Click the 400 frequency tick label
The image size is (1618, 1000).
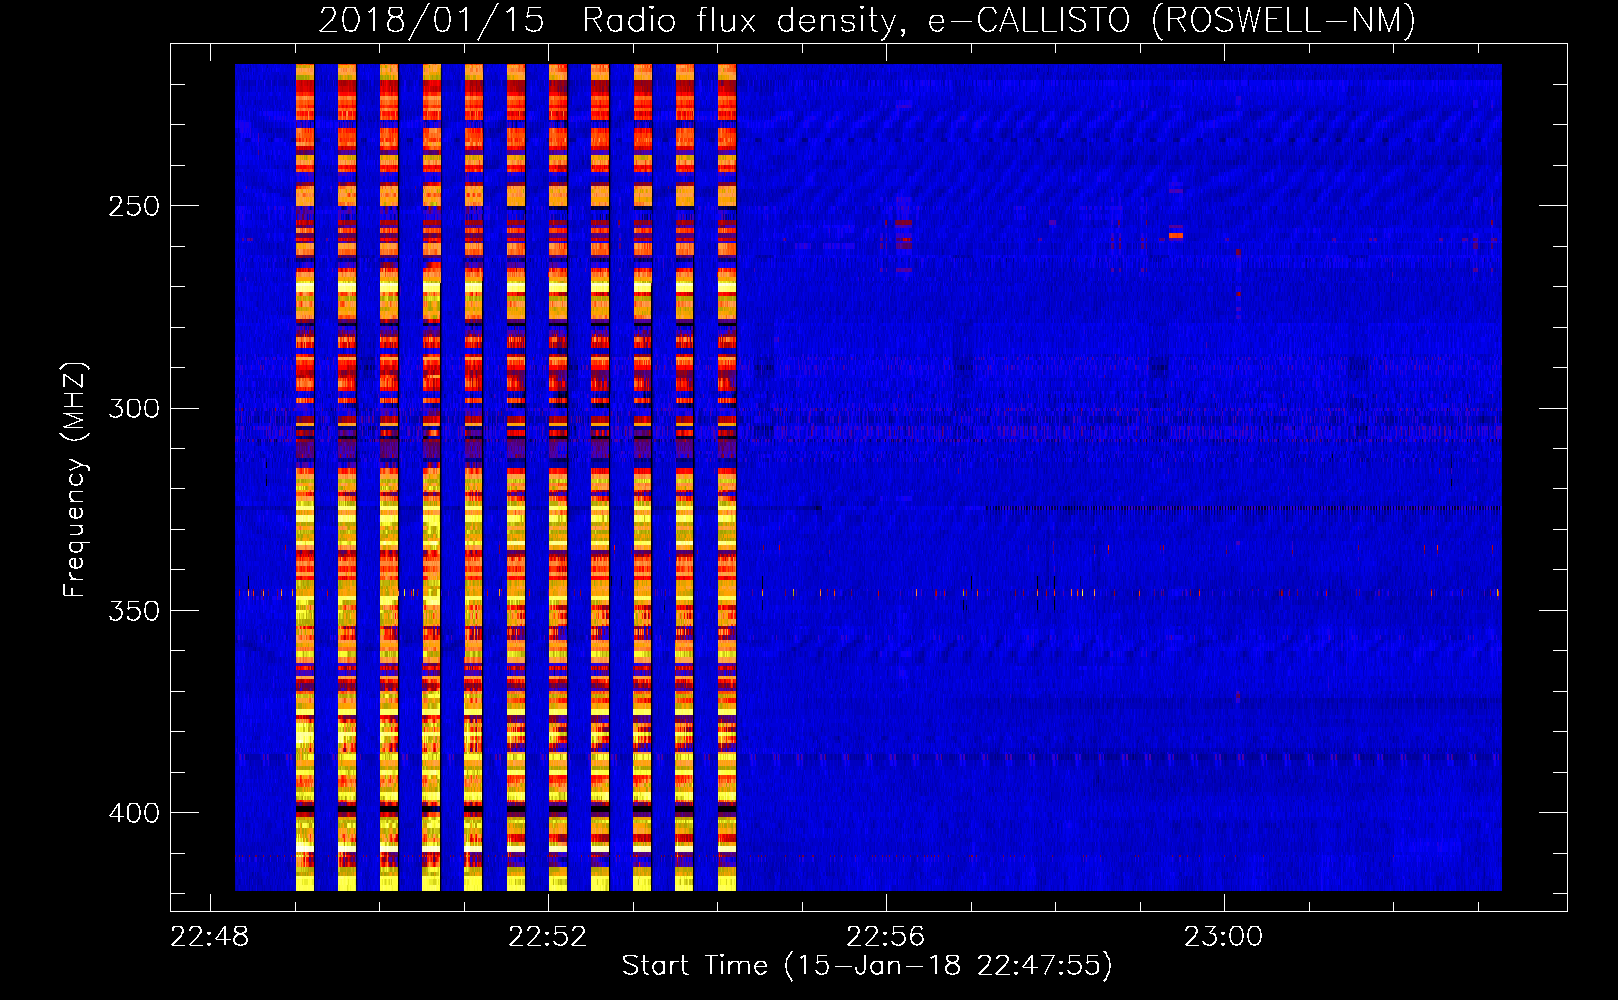134,813
